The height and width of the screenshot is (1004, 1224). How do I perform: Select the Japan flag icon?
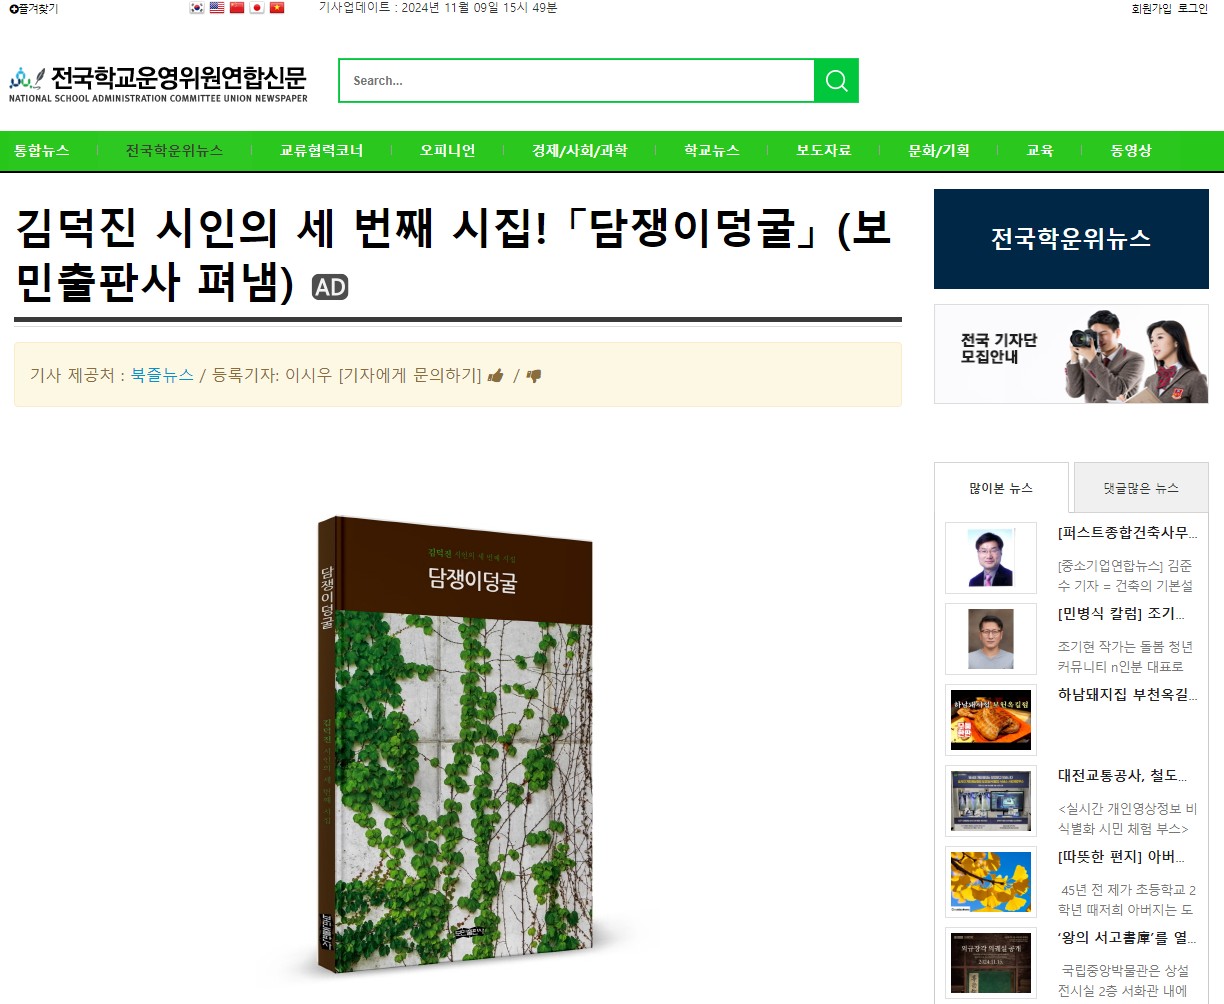click(257, 8)
